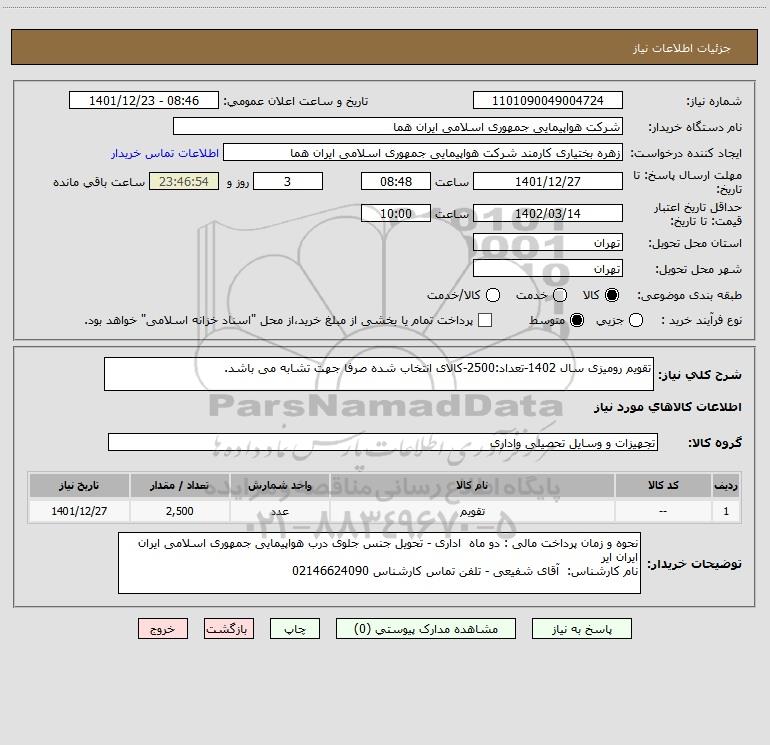Screen dimensions: 770x745
Task: Click the delivery city تهران field
Action: click(548, 269)
